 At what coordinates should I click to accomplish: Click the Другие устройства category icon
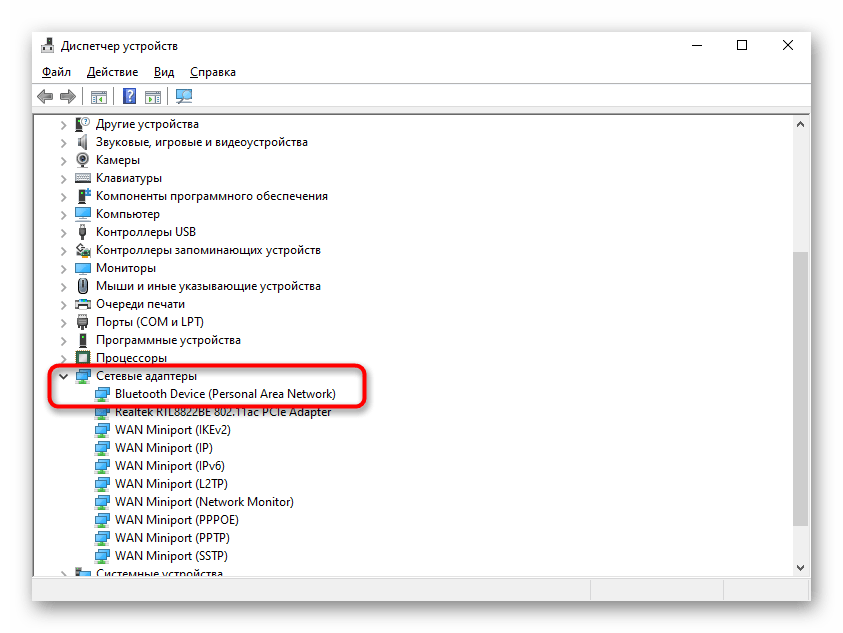click(82, 124)
